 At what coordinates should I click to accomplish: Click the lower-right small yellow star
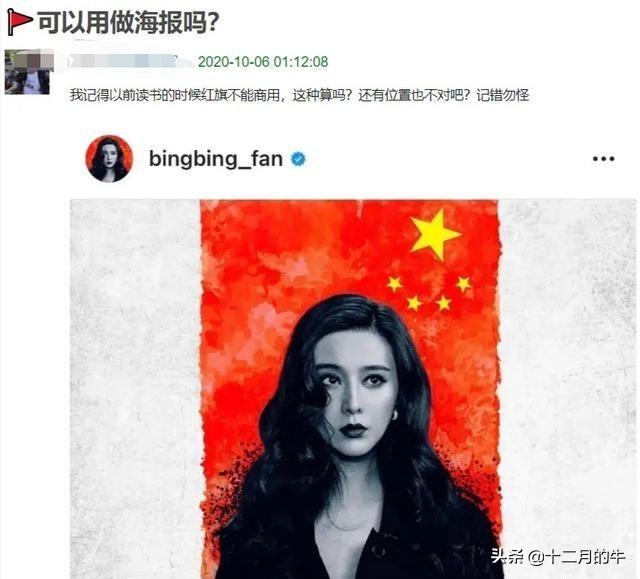click(444, 303)
